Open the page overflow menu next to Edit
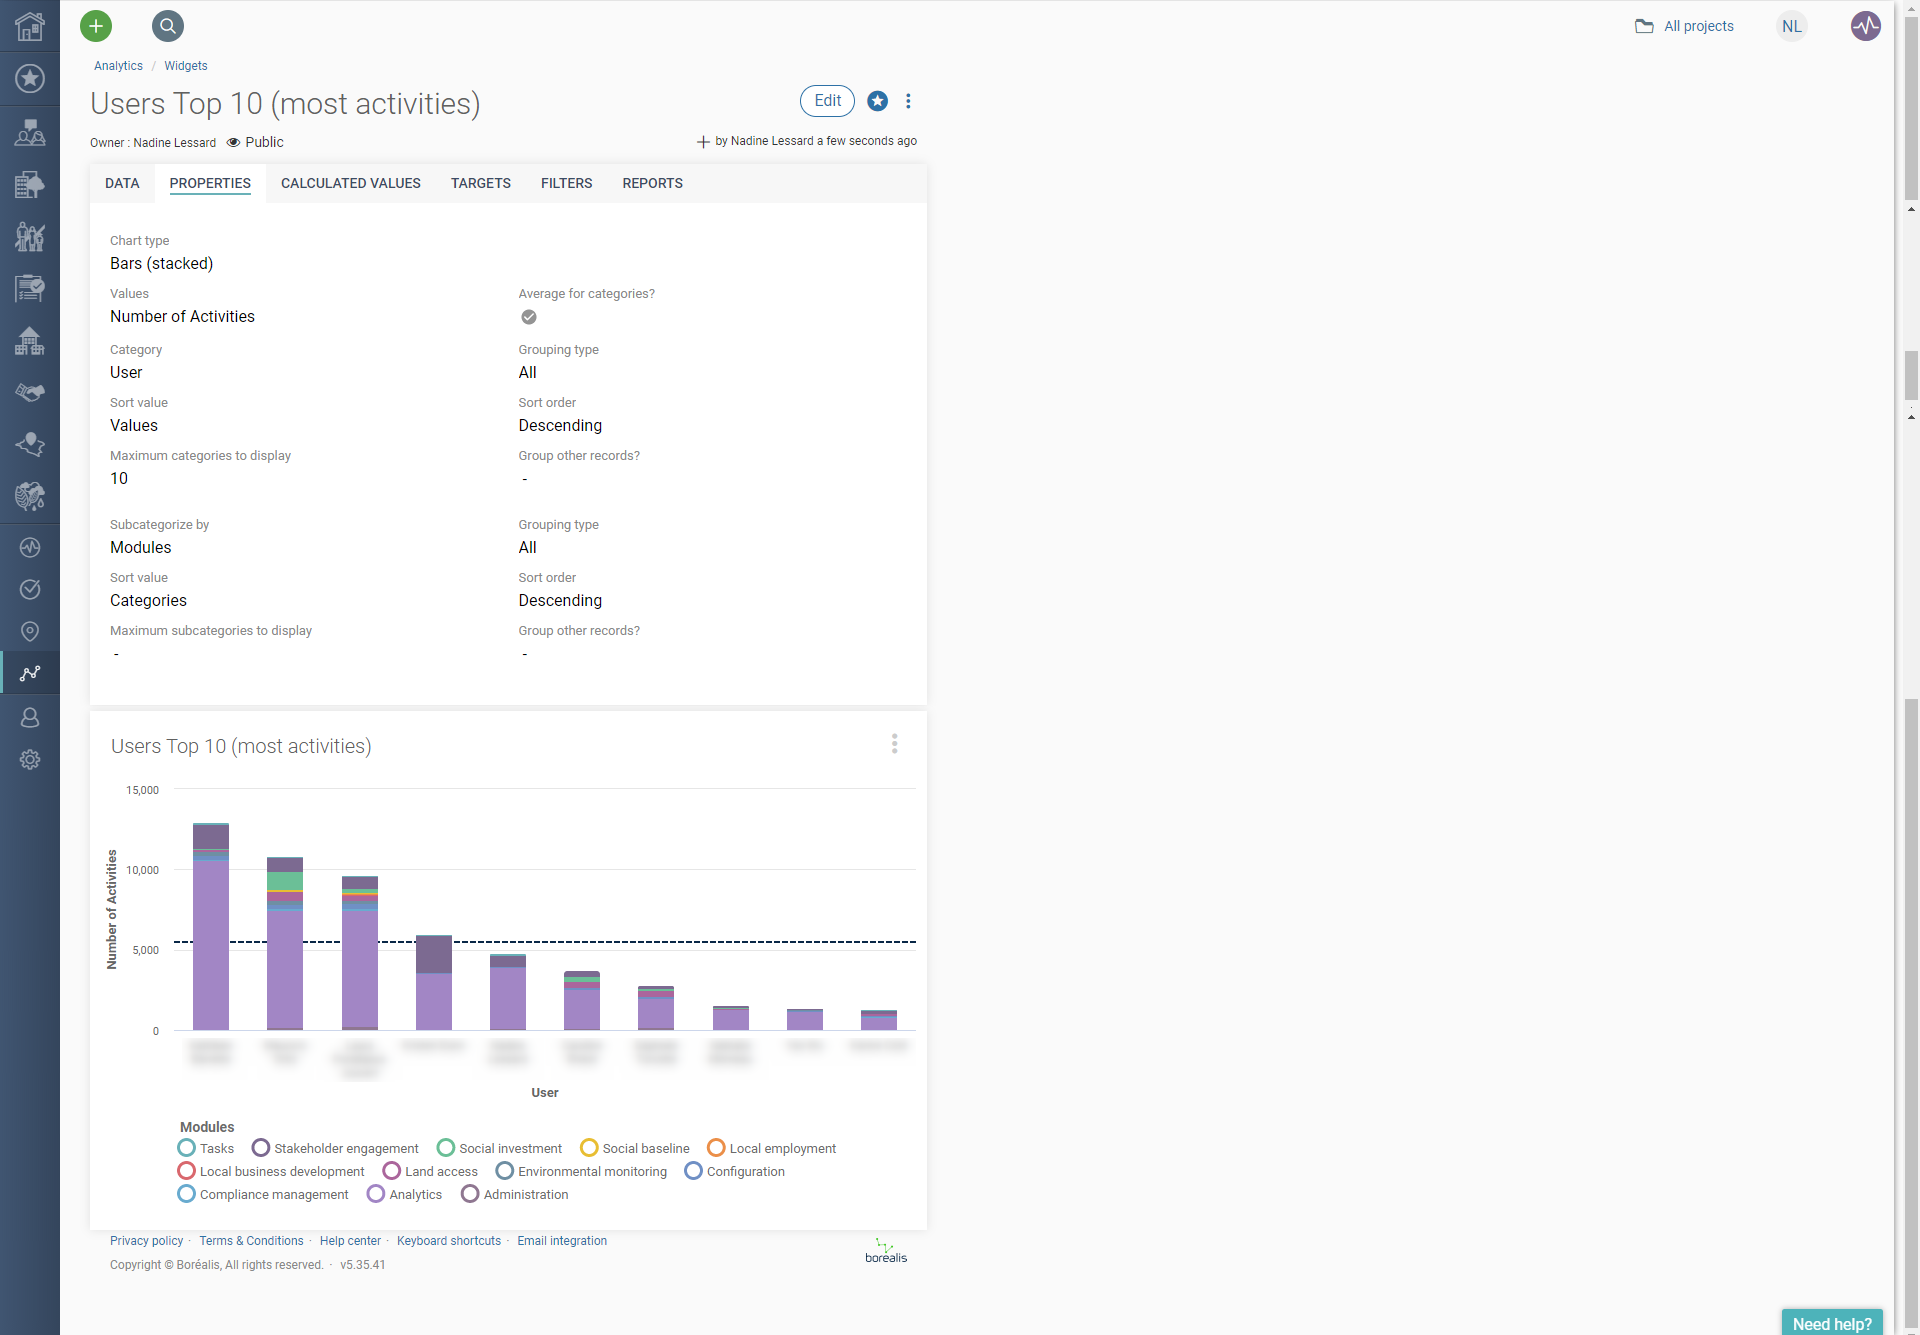The width and height of the screenshot is (1920, 1335). [908, 101]
